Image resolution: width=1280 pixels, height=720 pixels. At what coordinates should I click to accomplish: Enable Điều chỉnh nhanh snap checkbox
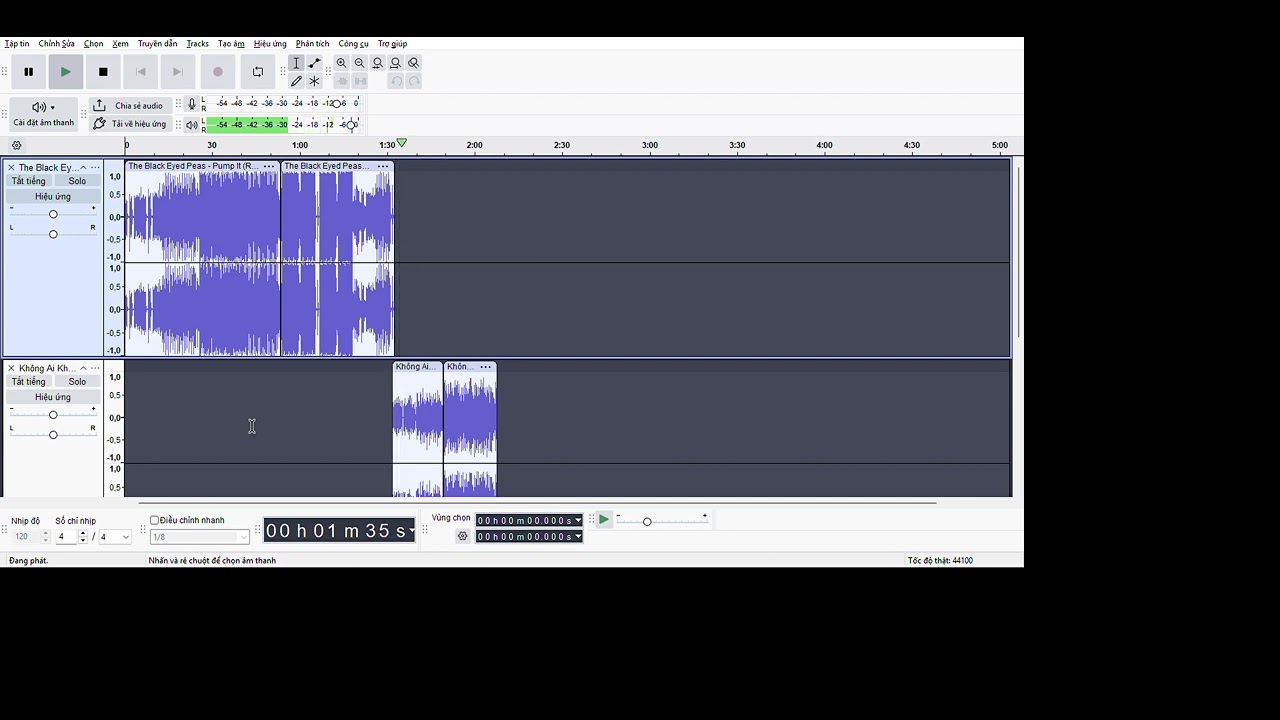pos(155,520)
